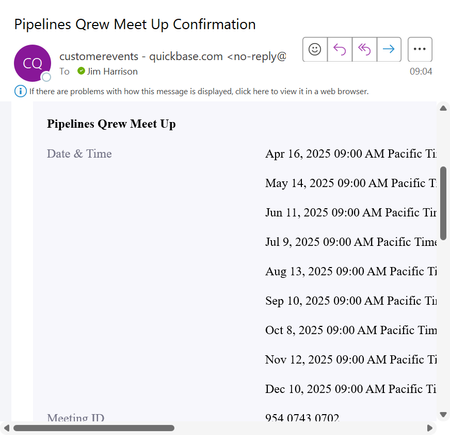This screenshot has width=450, height=435.
Task: Click the horizontal scrollbar thumb
Action: pos(94,428)
